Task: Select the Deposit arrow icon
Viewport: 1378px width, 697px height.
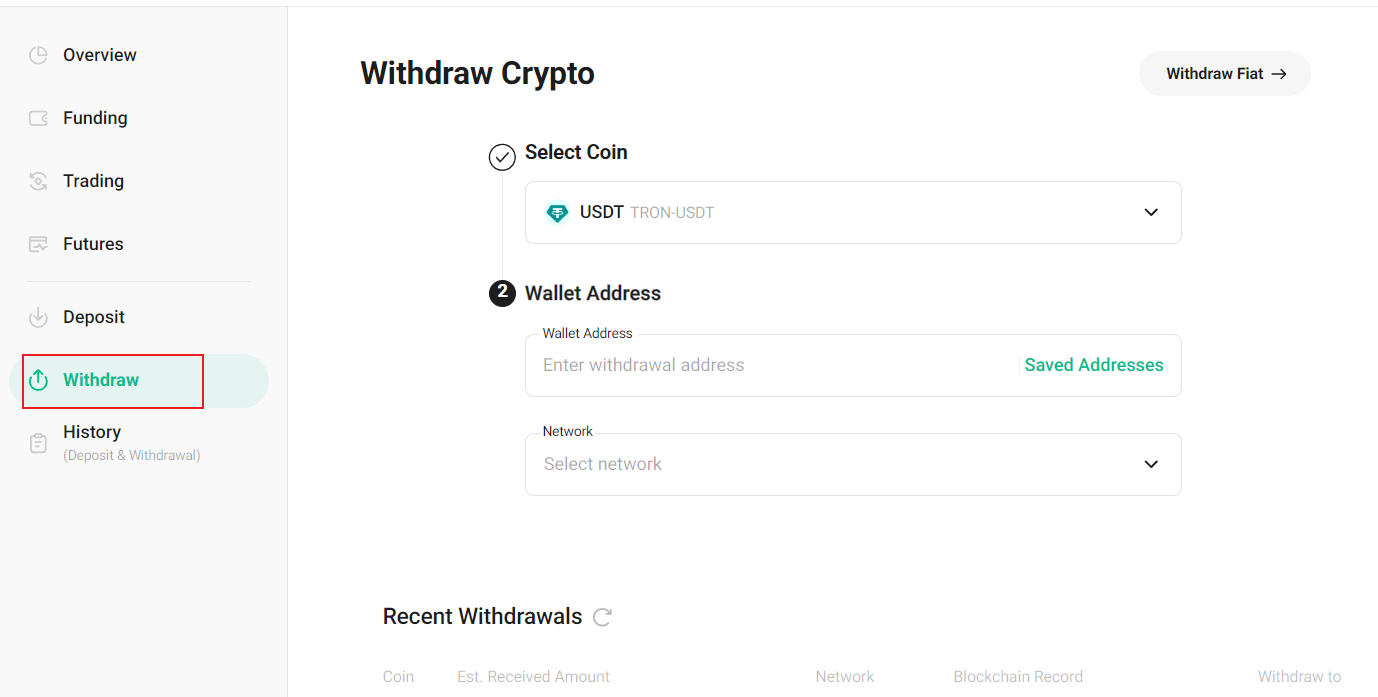Action: (38, 317)
